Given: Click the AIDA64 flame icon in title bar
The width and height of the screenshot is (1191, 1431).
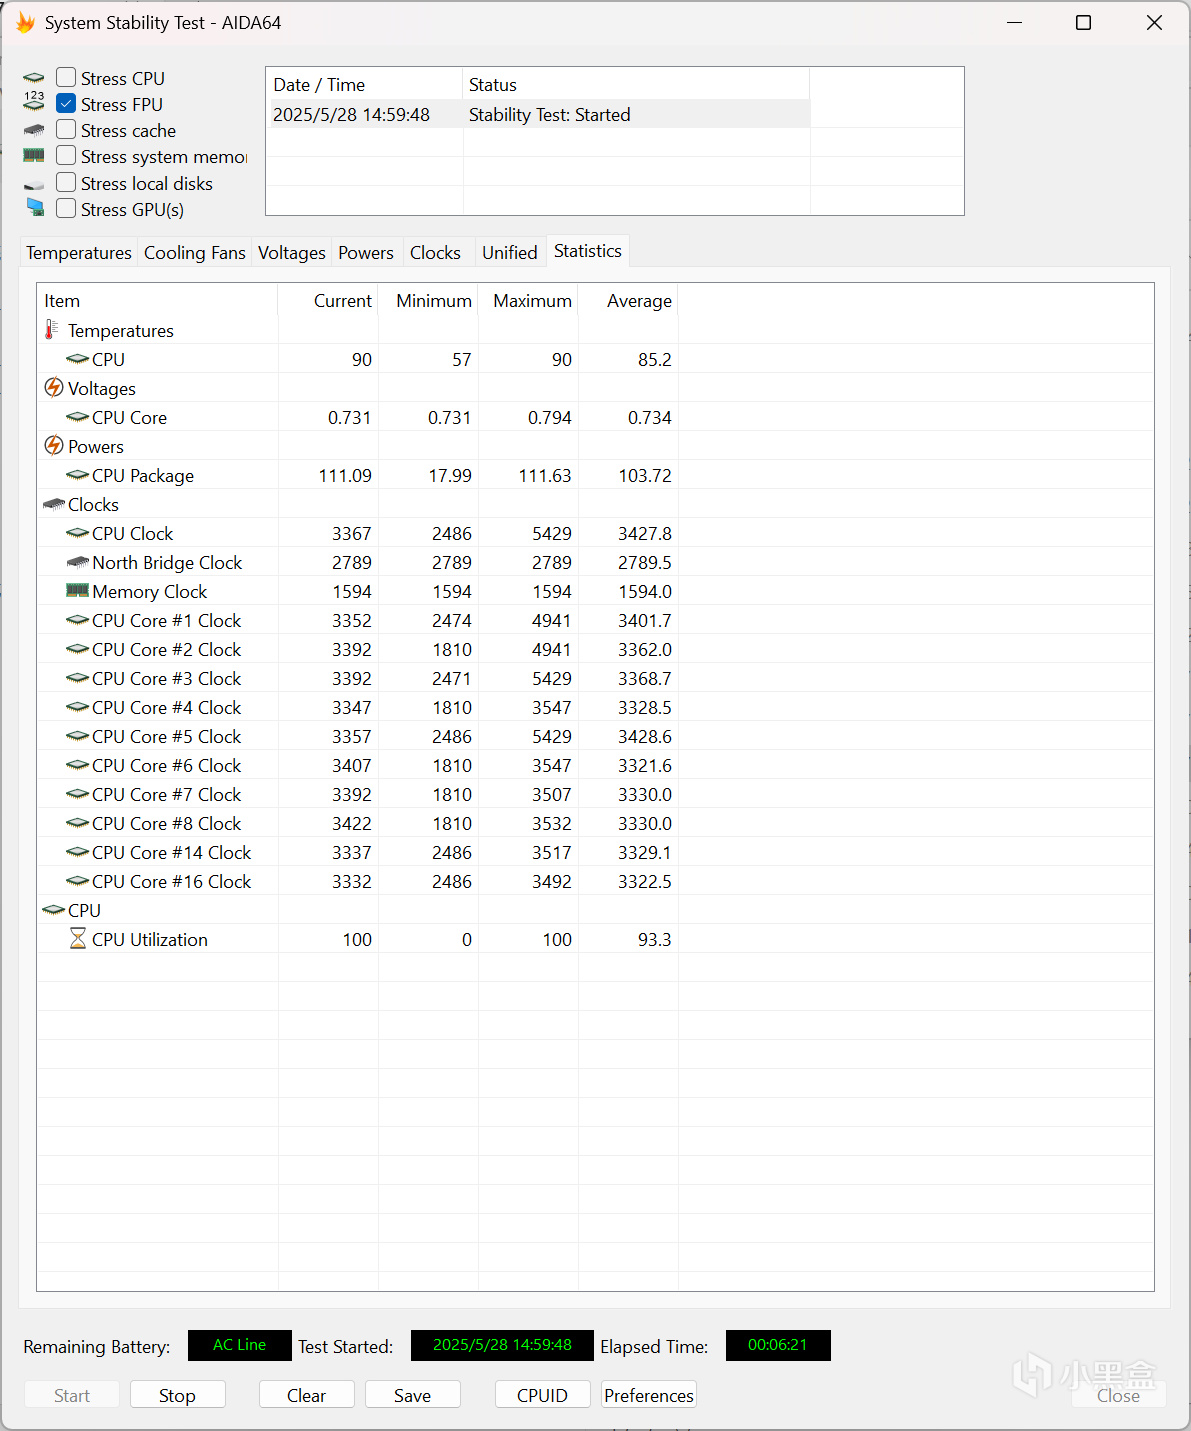Looking at the screenshot, I should coord(25,22).
